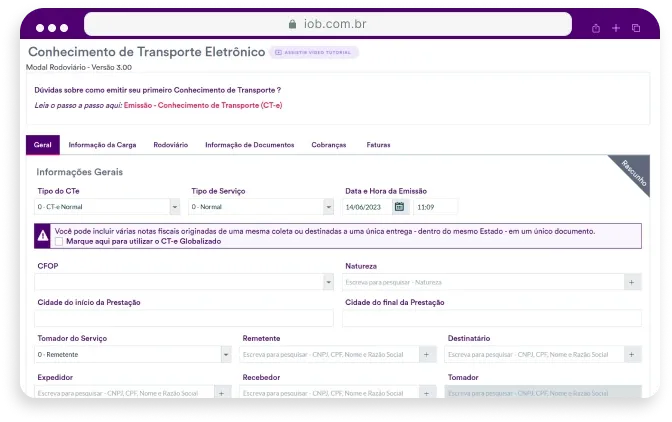This screenshot has width=672, height=422.
Task: Click the browser tabs overview icon
Action: (x=636, y=28)
